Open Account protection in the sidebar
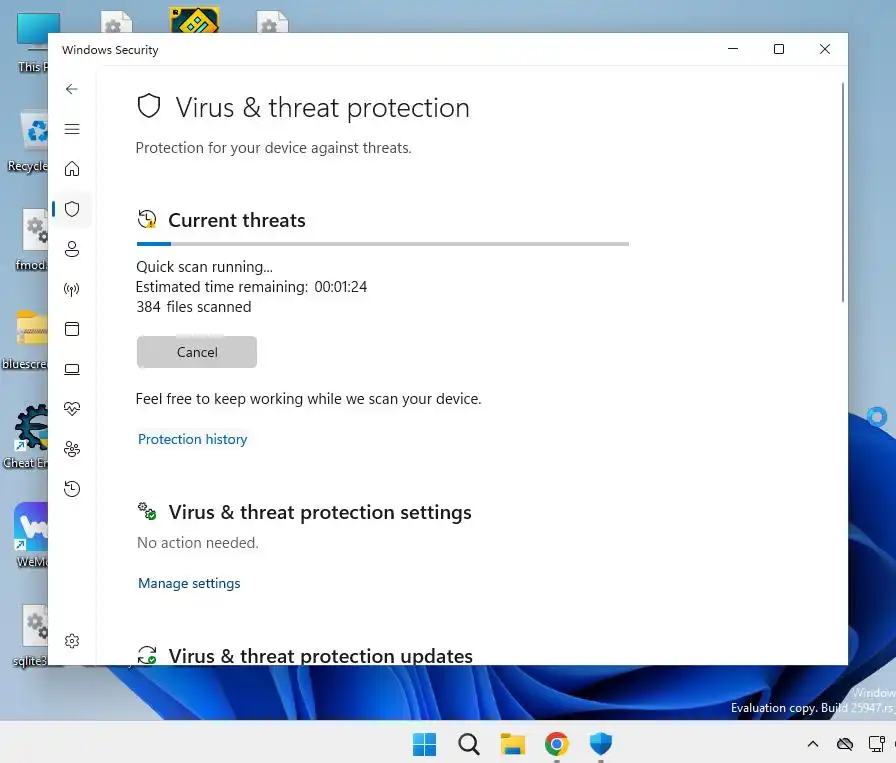The width and height of the screenshot is (896, 763). click(71, 249)
